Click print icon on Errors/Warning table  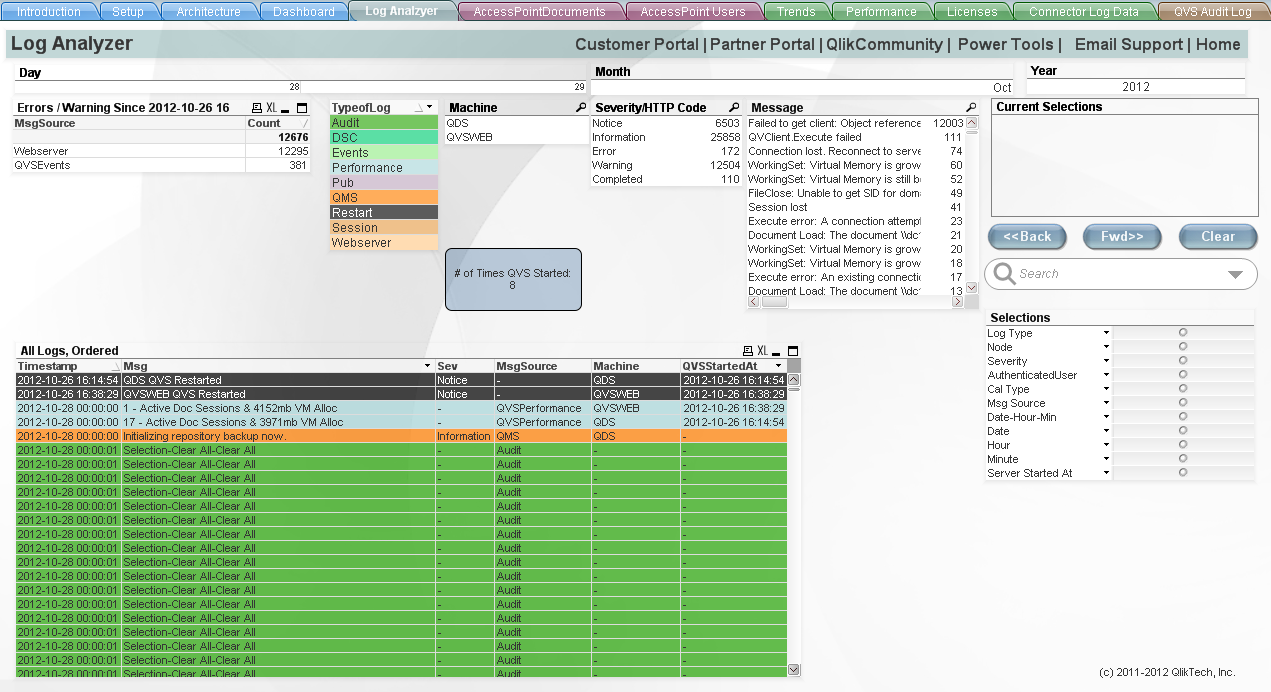pyautogui.click(x=256, y=108)
